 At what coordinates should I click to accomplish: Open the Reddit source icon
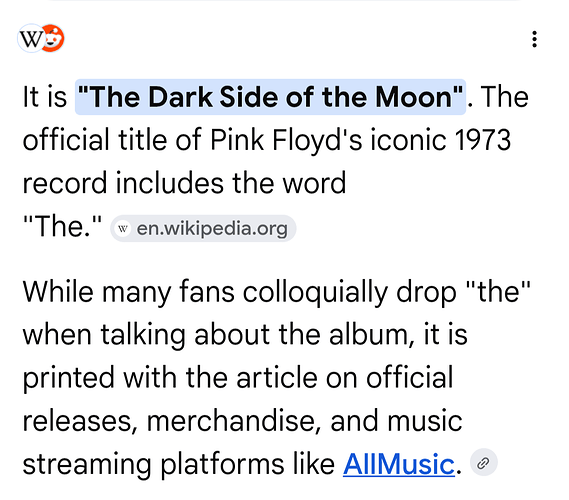53,38
